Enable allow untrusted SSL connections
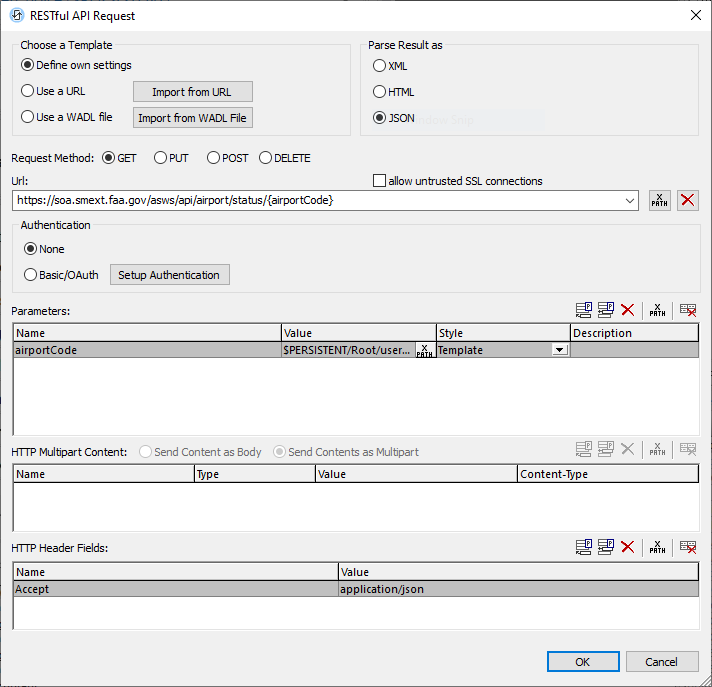Screen dimensions: 712x687 tap(379, 181)
